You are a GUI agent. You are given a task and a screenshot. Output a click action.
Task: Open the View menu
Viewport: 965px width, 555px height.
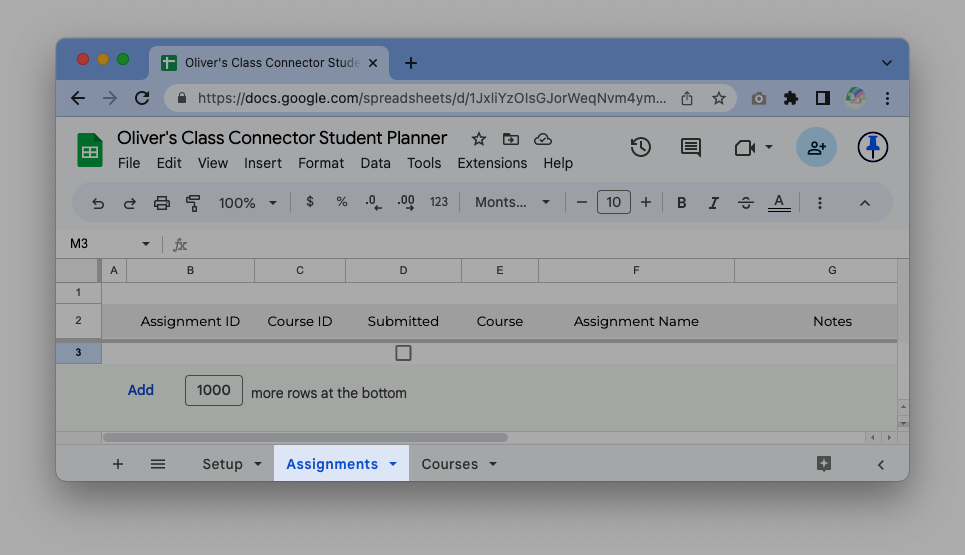213,163
